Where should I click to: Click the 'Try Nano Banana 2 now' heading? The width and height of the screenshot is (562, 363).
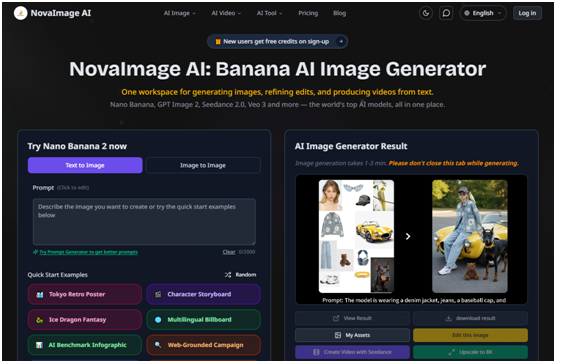click(x=77, y=146)
